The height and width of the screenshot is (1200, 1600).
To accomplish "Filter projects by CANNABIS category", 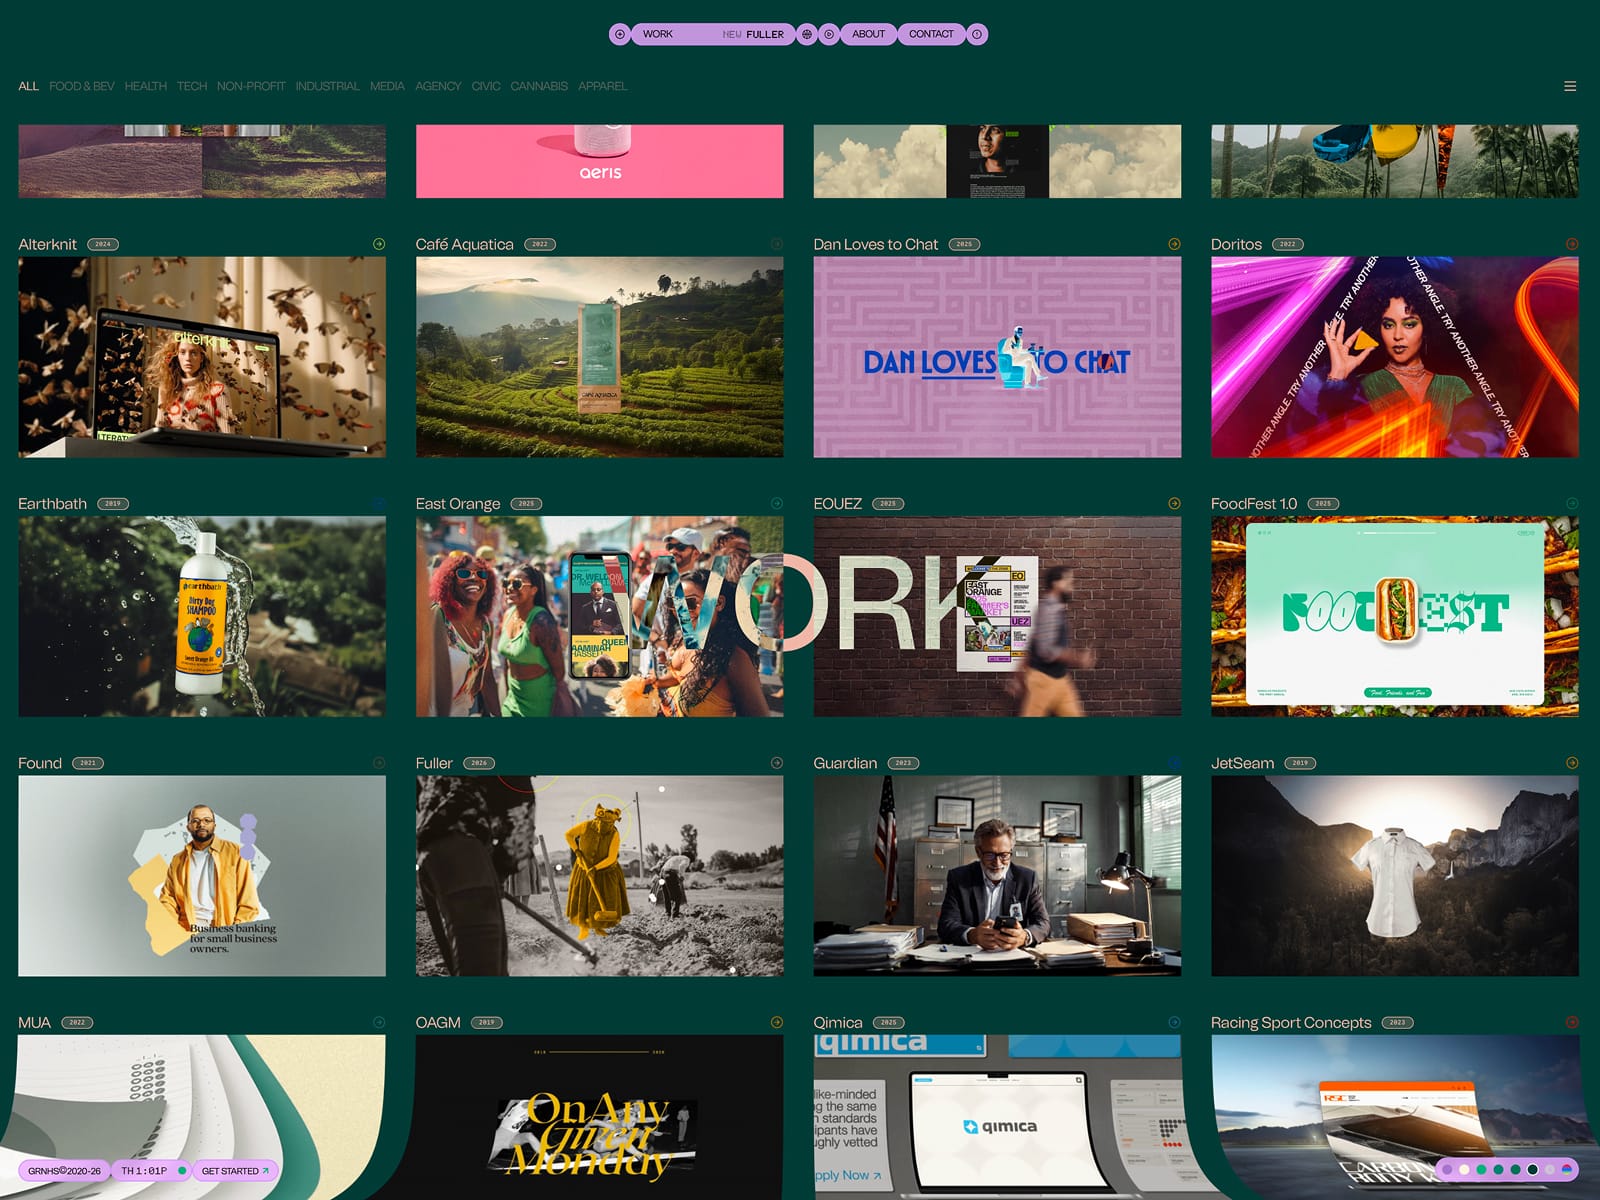I will pos(539,86).
